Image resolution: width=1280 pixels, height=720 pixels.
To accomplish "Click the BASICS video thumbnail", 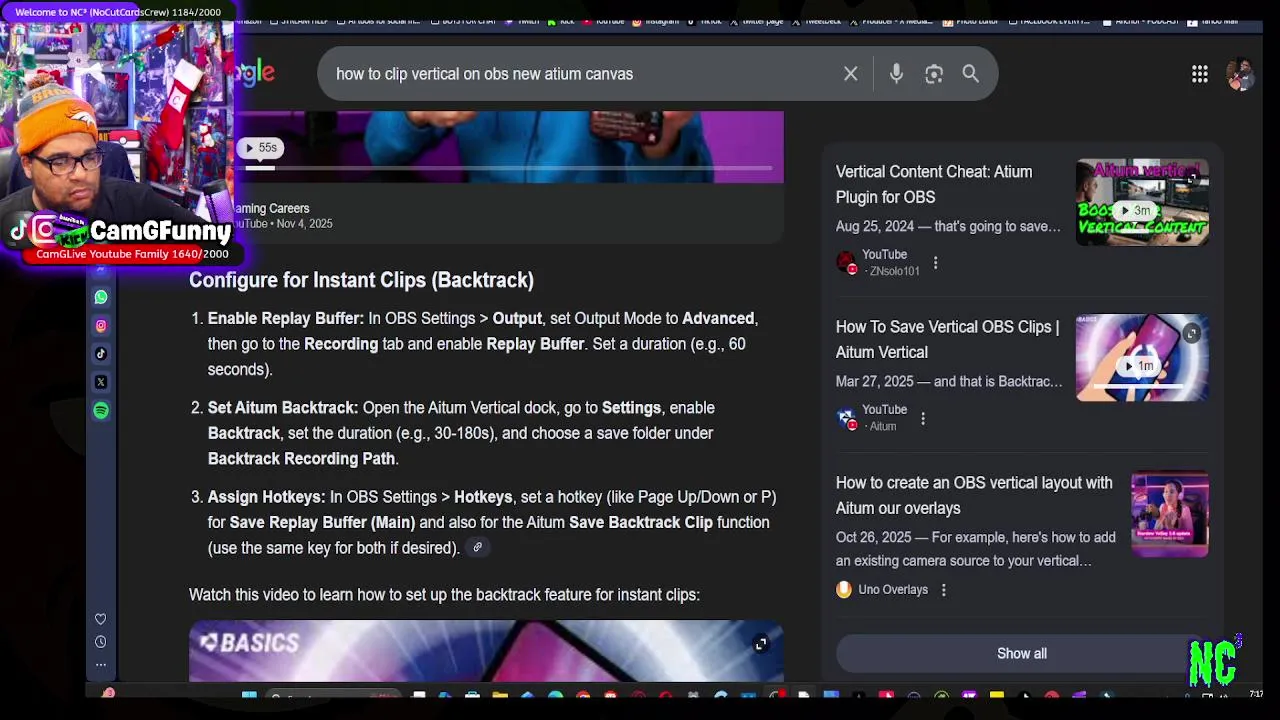I will [486, 651].
